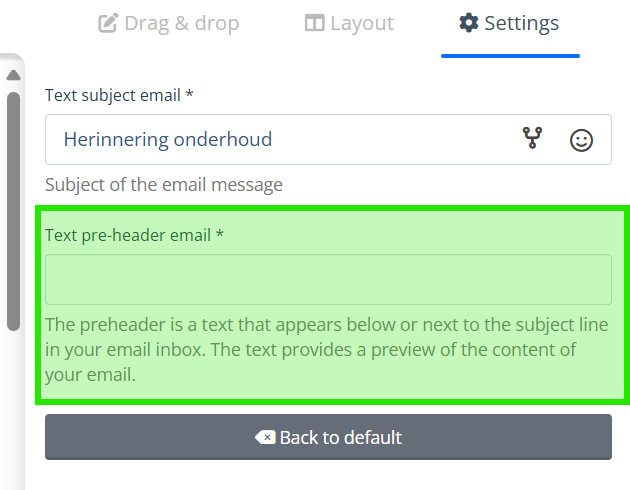Click the backspace icon on Back to default
This screenshot has width=630, height=490.
pyautogui.click(x=265, y=437)
